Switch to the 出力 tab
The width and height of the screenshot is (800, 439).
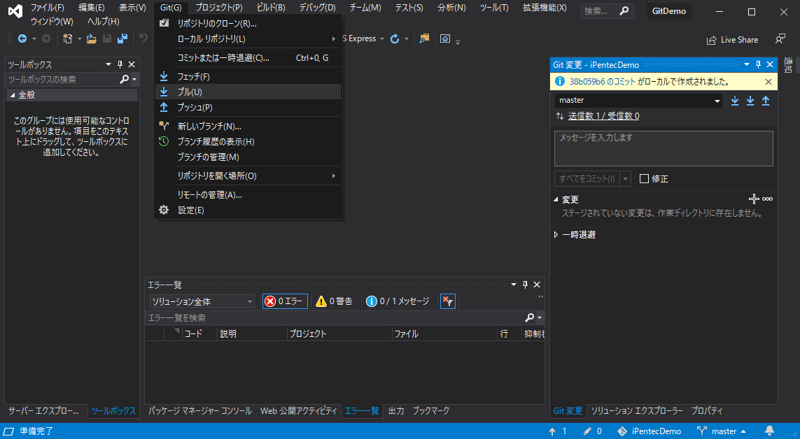tap(396, 411)
